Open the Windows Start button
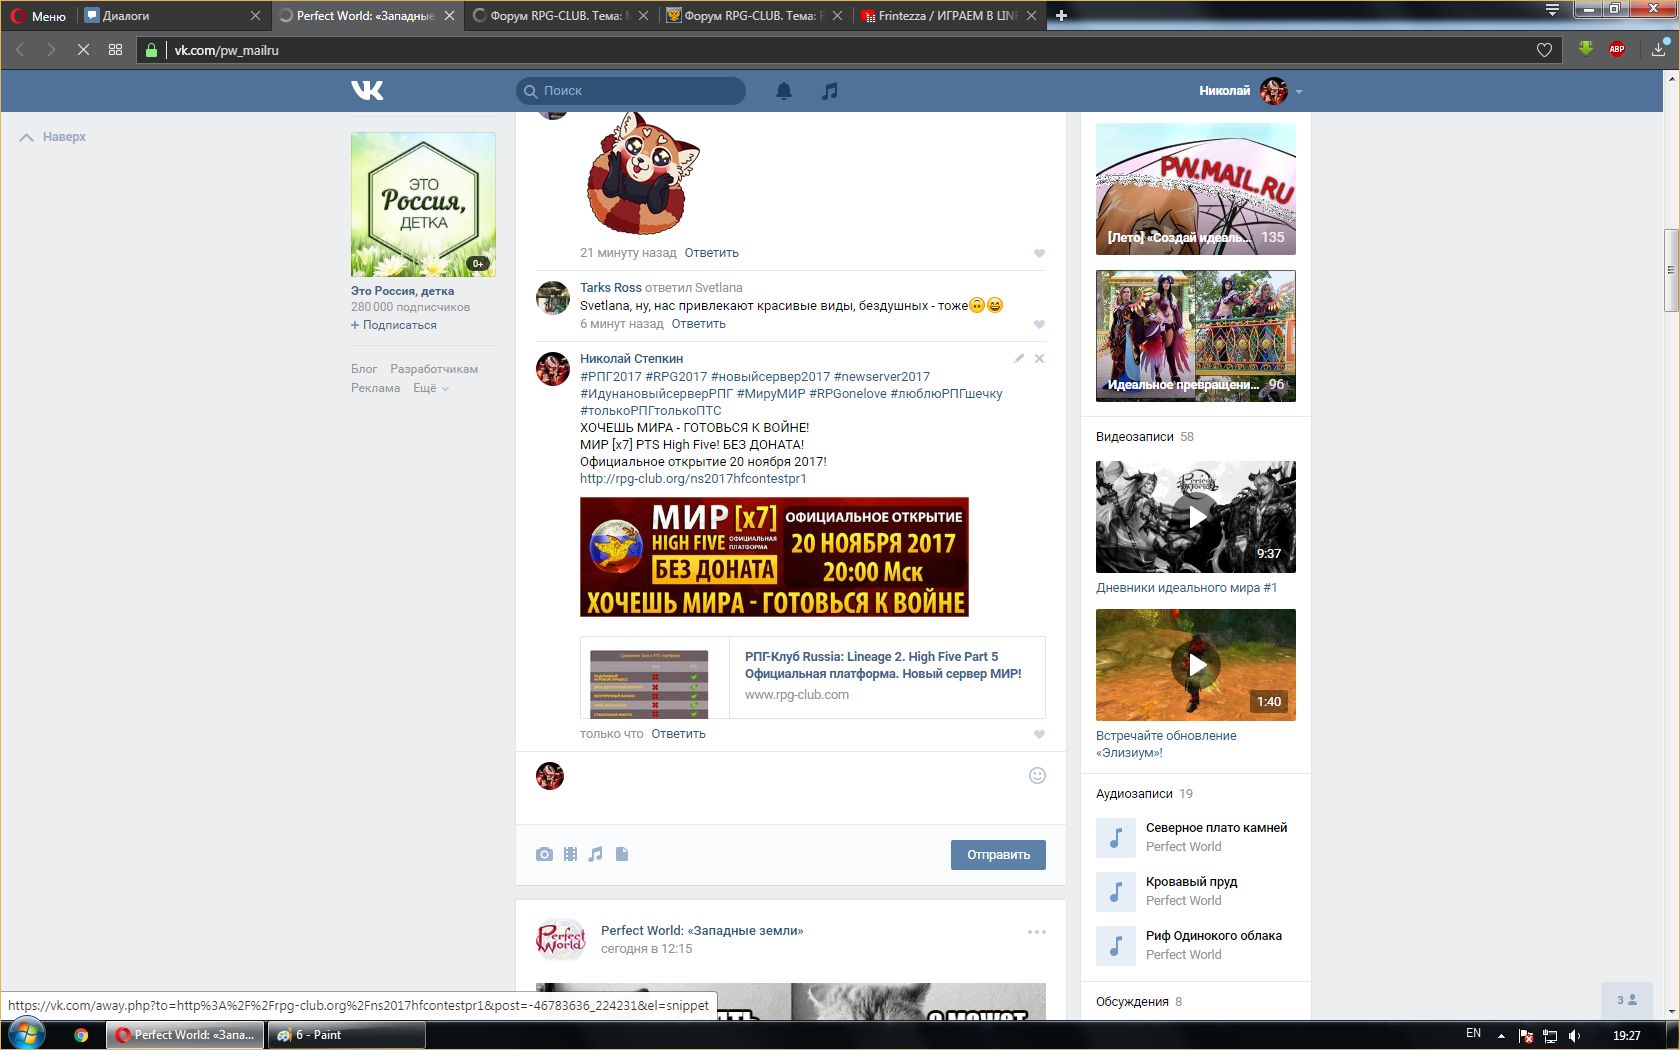Image resolution: width=1680 pixels, height=1050 pixels. pos(26,1034)
